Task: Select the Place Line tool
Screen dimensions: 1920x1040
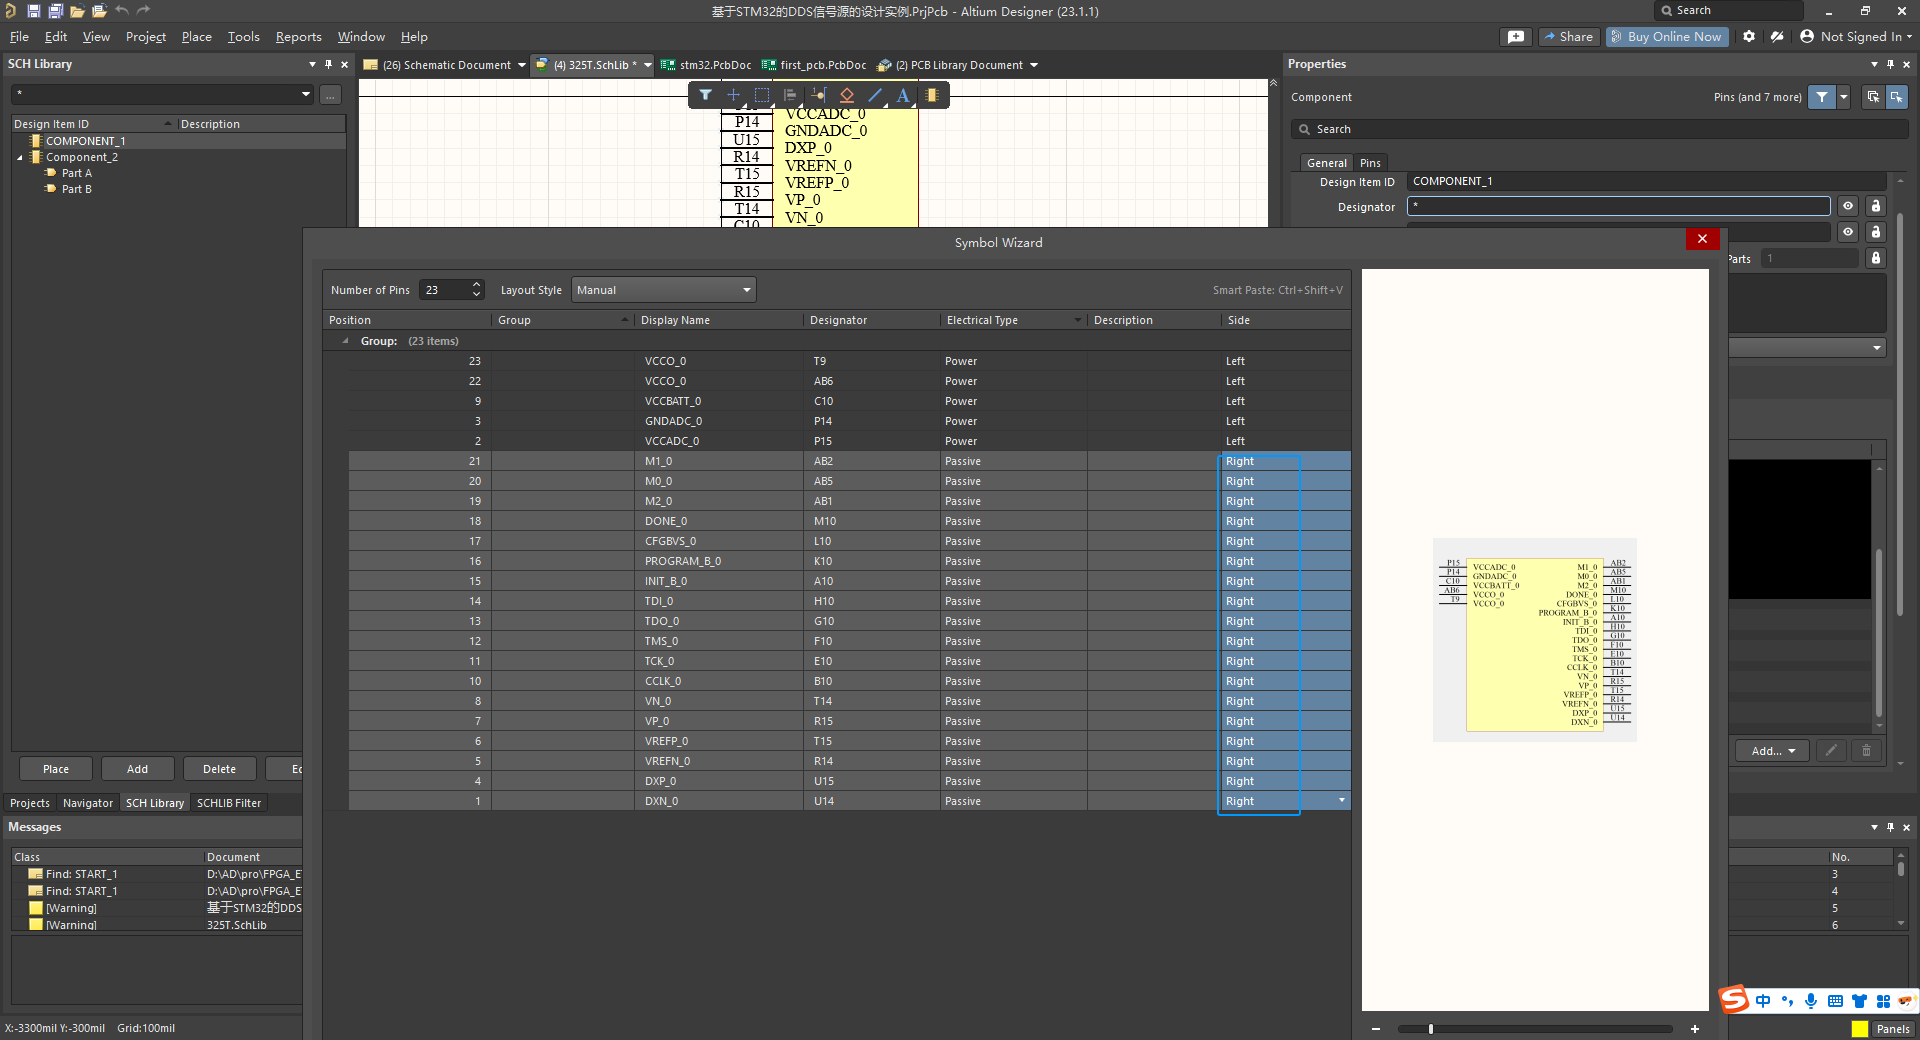Action: pyautogui.click(x=875, y=95)
